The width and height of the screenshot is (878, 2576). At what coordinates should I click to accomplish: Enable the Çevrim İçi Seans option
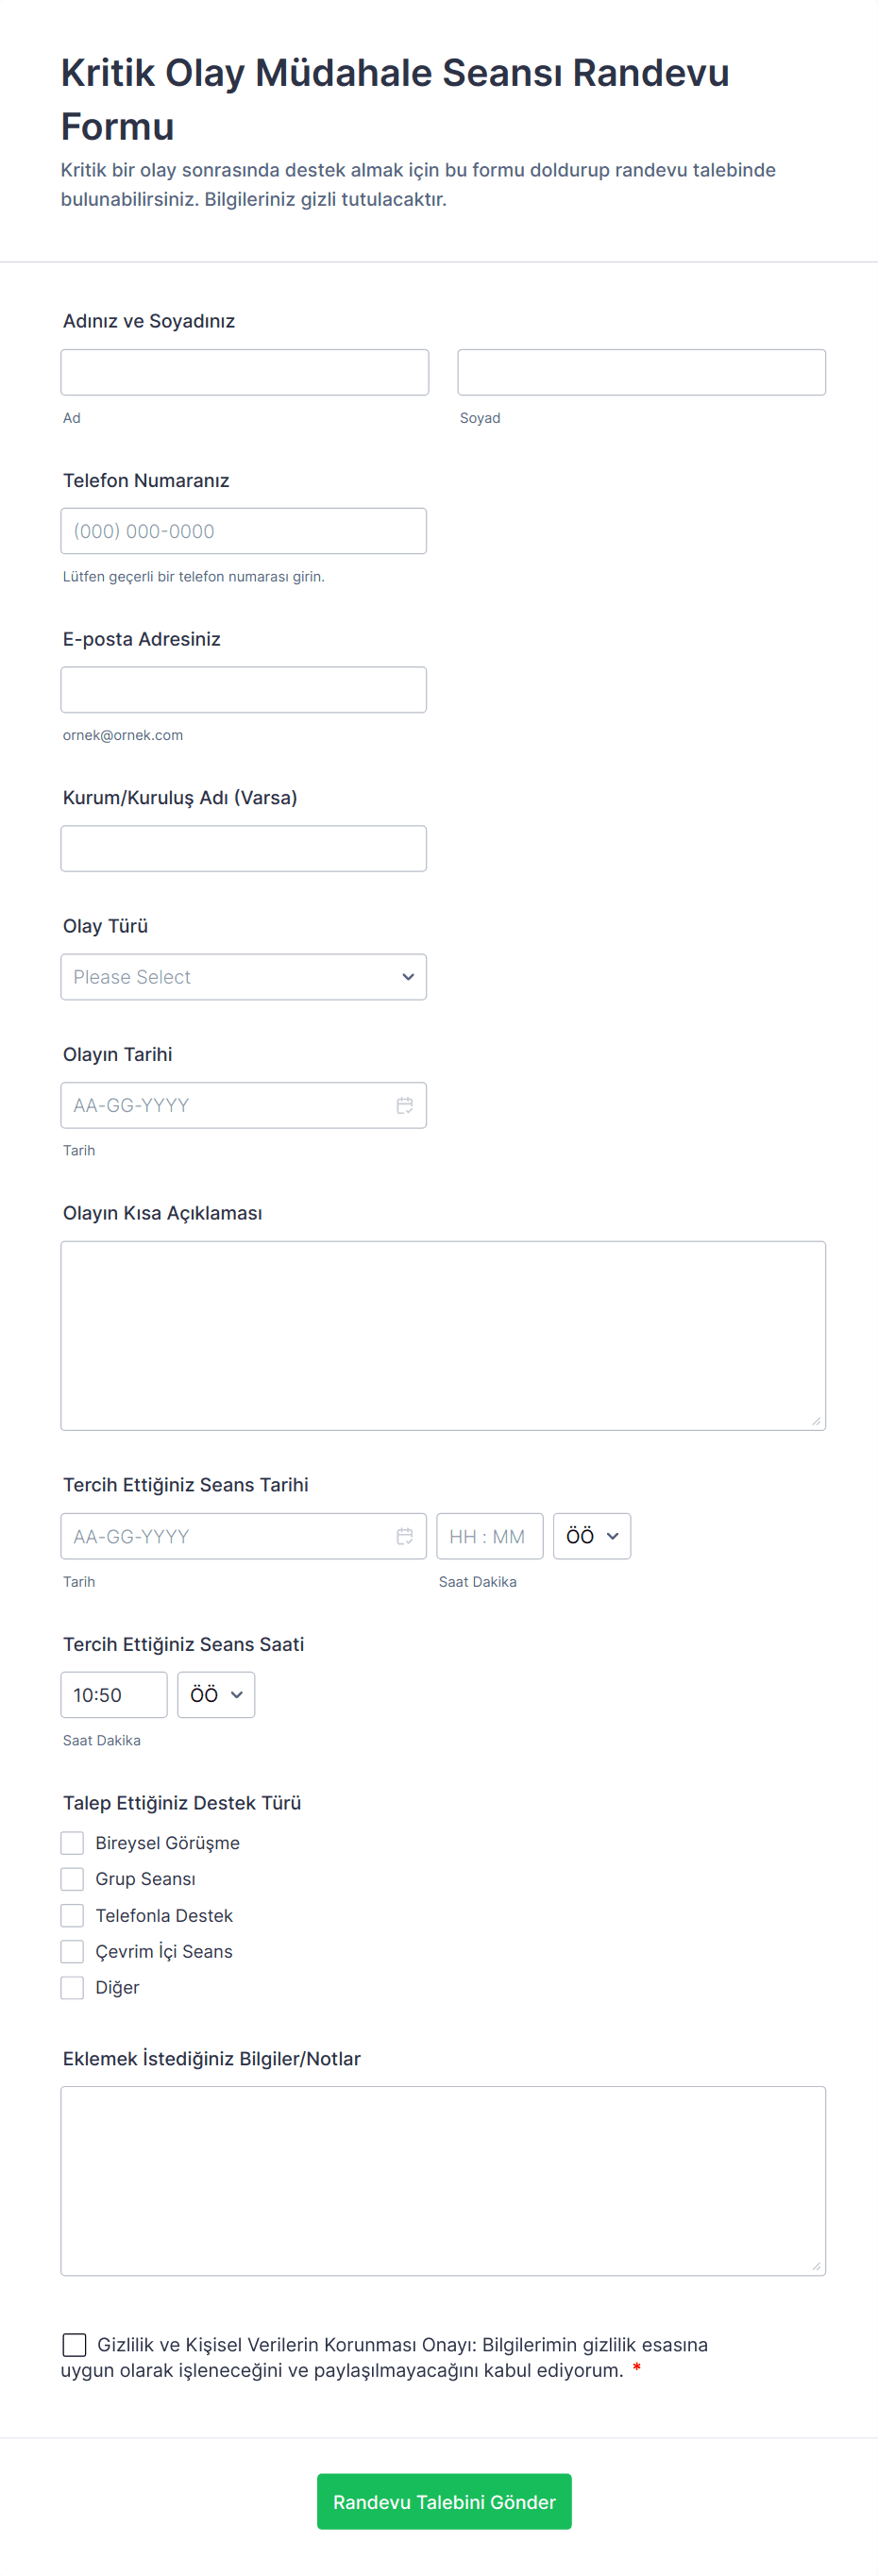[x=72, y=1951]
